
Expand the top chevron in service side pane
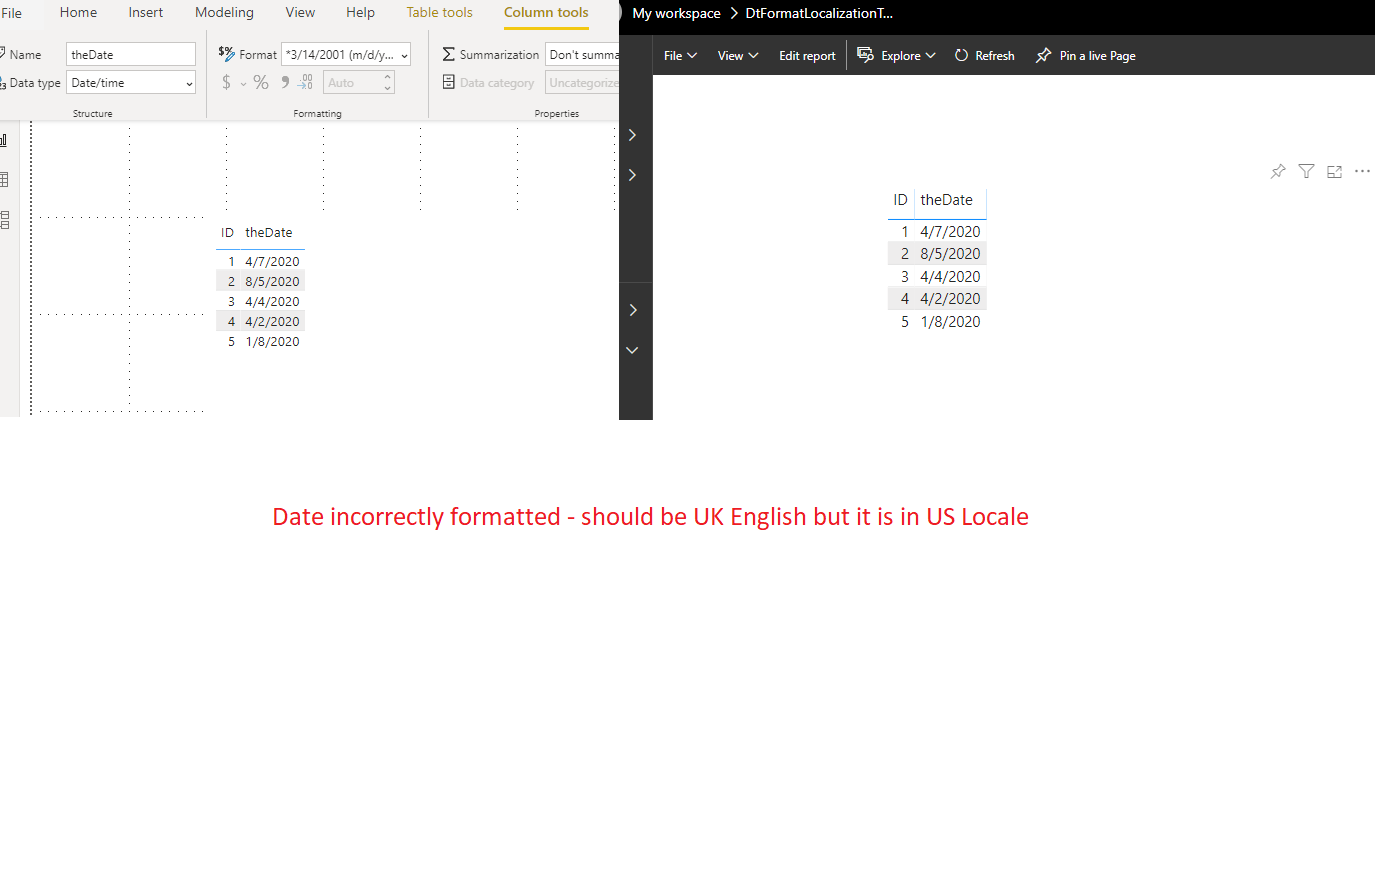(x=632, y=134)
